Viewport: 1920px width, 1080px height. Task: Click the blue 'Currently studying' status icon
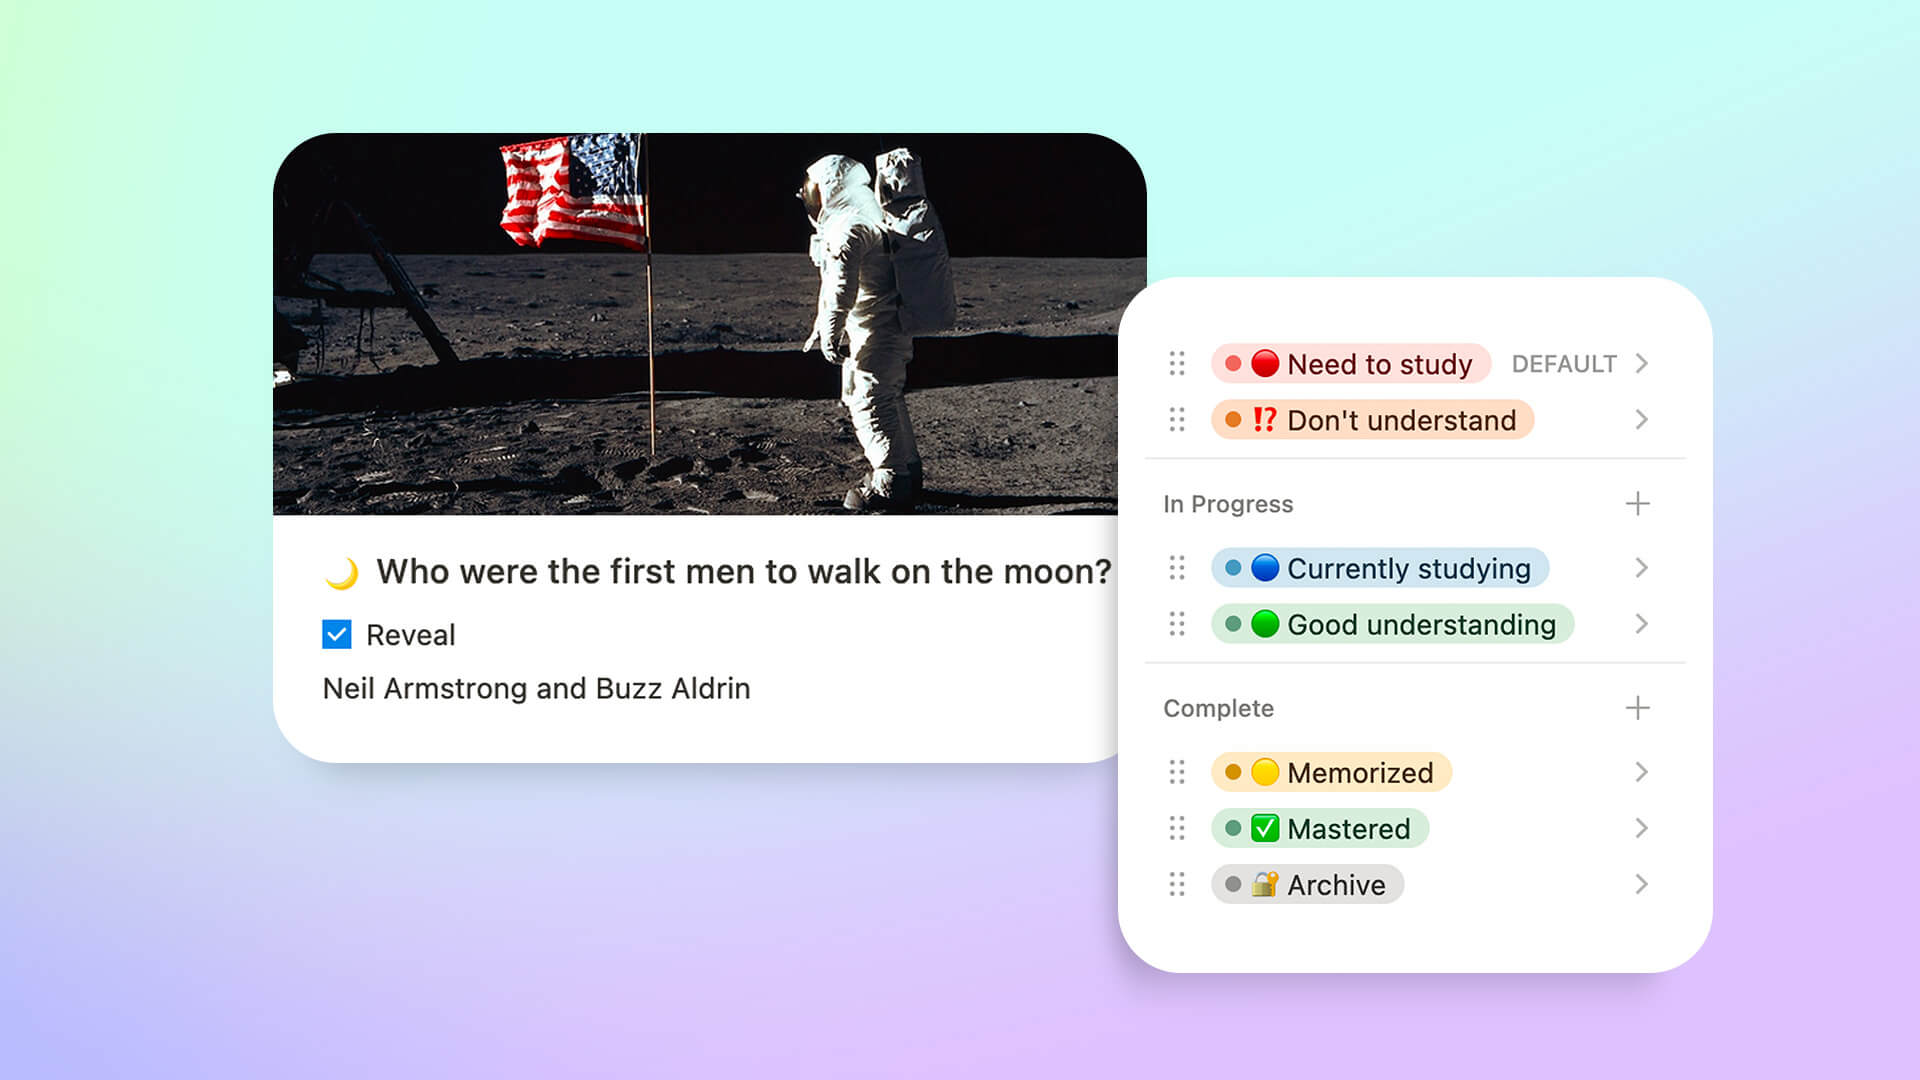click(x=1266, y=567)
